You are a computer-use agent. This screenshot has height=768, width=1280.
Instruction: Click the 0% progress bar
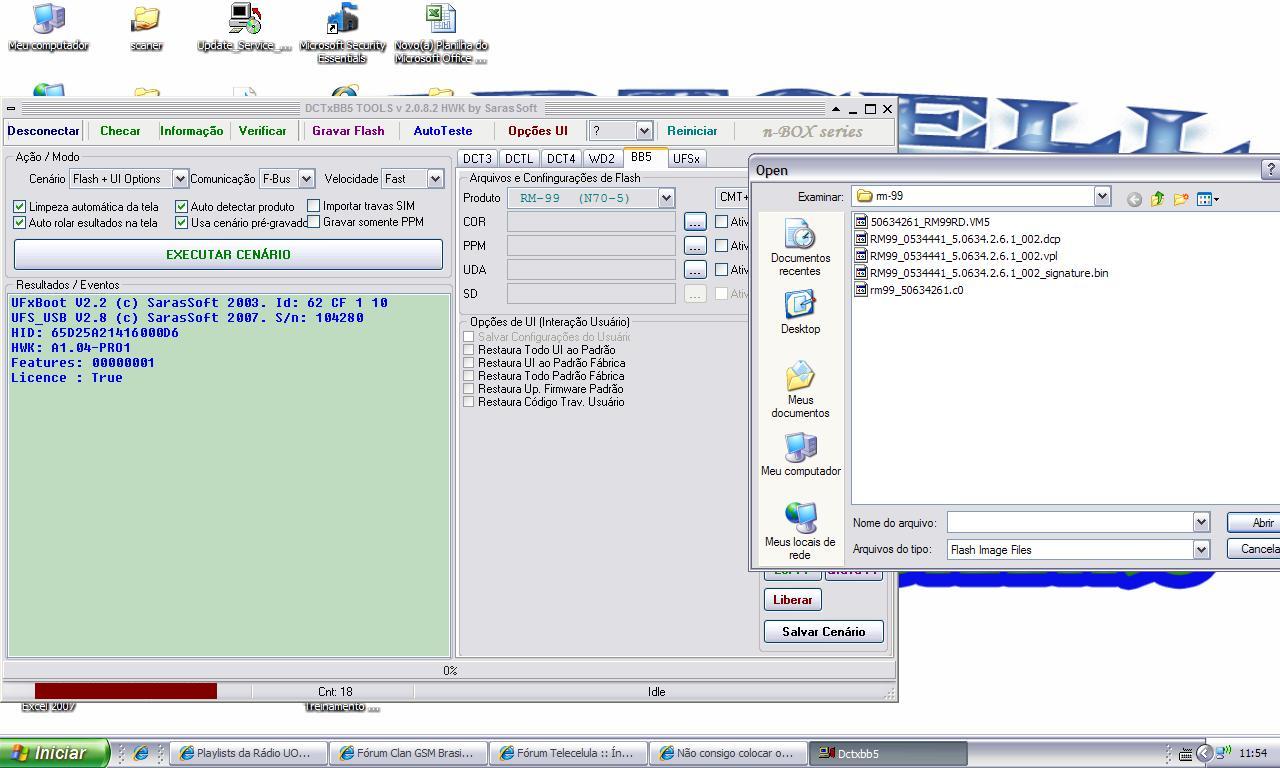click(450, 670)
